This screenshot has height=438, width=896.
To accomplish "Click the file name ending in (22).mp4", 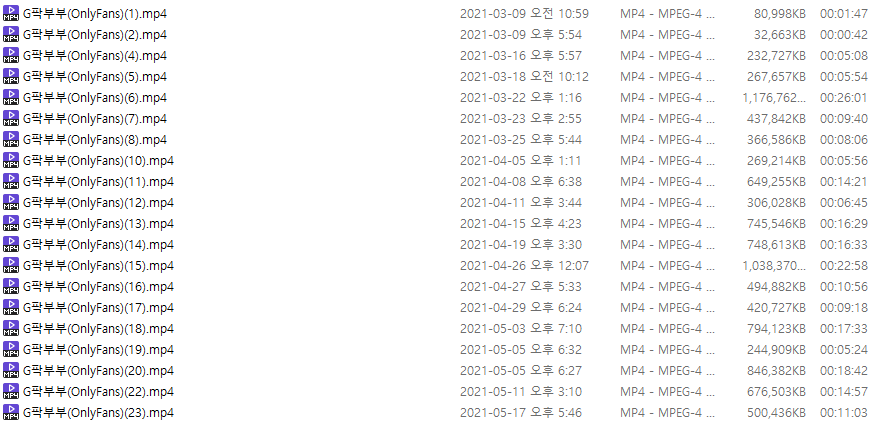I will (x=98, y=391).
